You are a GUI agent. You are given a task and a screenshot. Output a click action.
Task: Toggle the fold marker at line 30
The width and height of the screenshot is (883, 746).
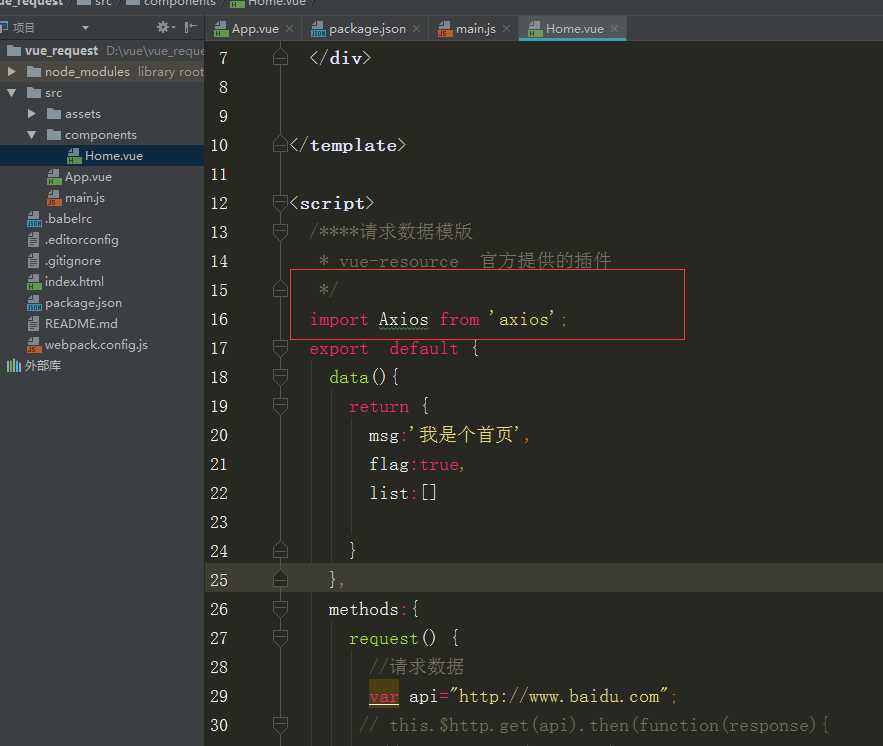click(280, 724)
